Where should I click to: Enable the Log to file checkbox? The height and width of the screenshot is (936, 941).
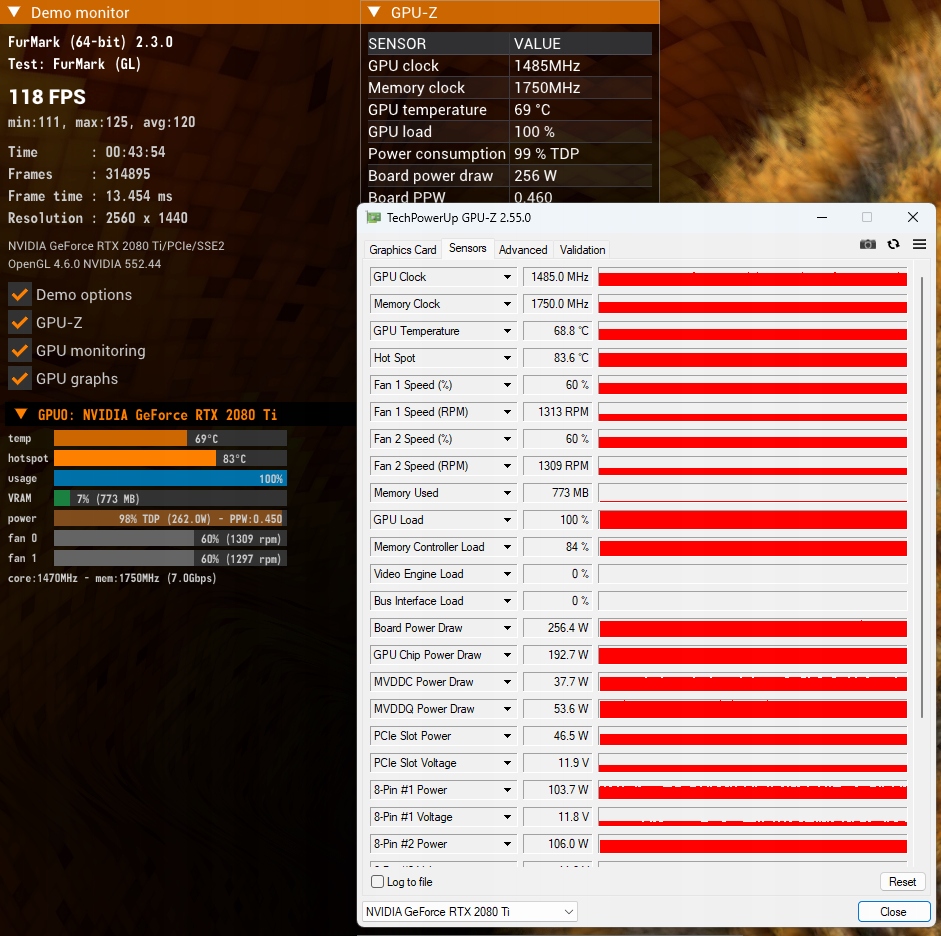click(377, 881)
